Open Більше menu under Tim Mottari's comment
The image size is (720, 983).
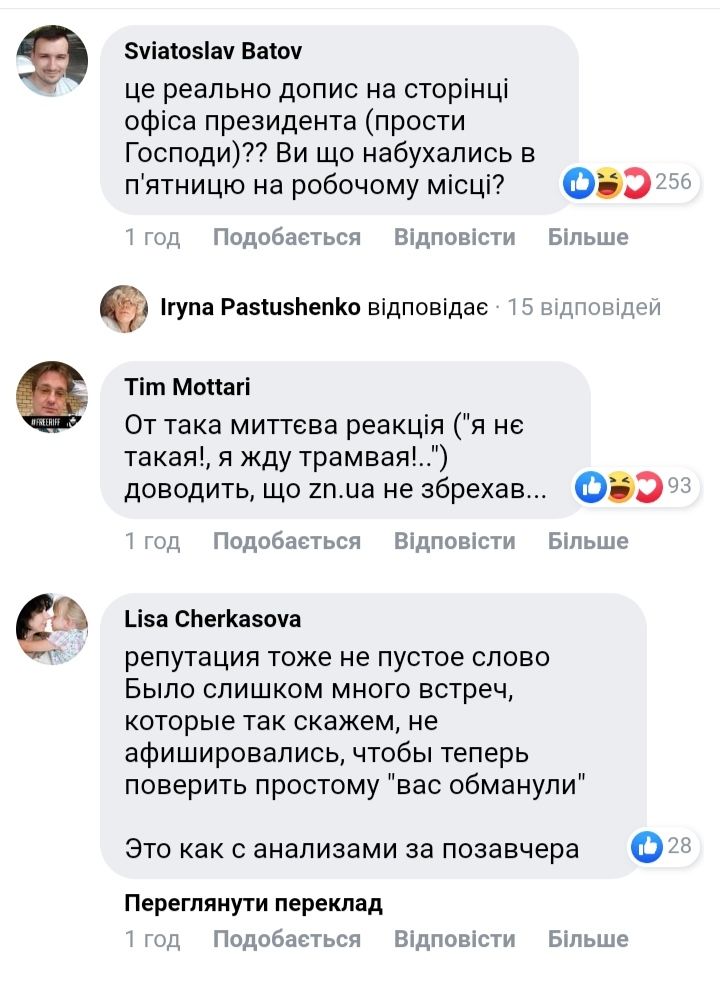pos(588,541)
